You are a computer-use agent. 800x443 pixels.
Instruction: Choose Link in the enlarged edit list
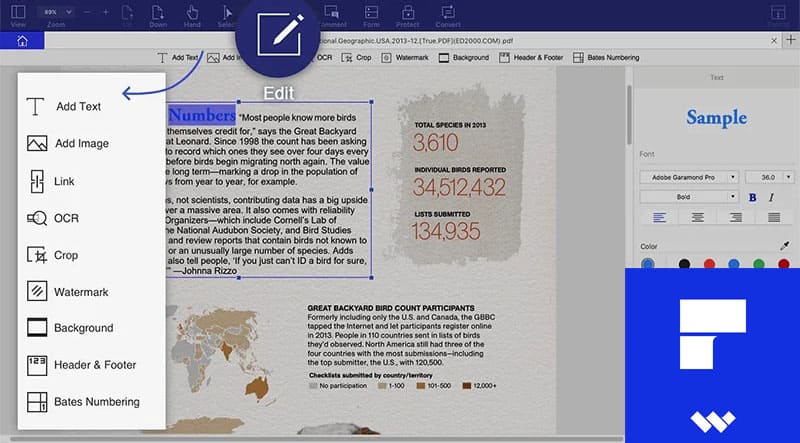(x=51, y=181)
